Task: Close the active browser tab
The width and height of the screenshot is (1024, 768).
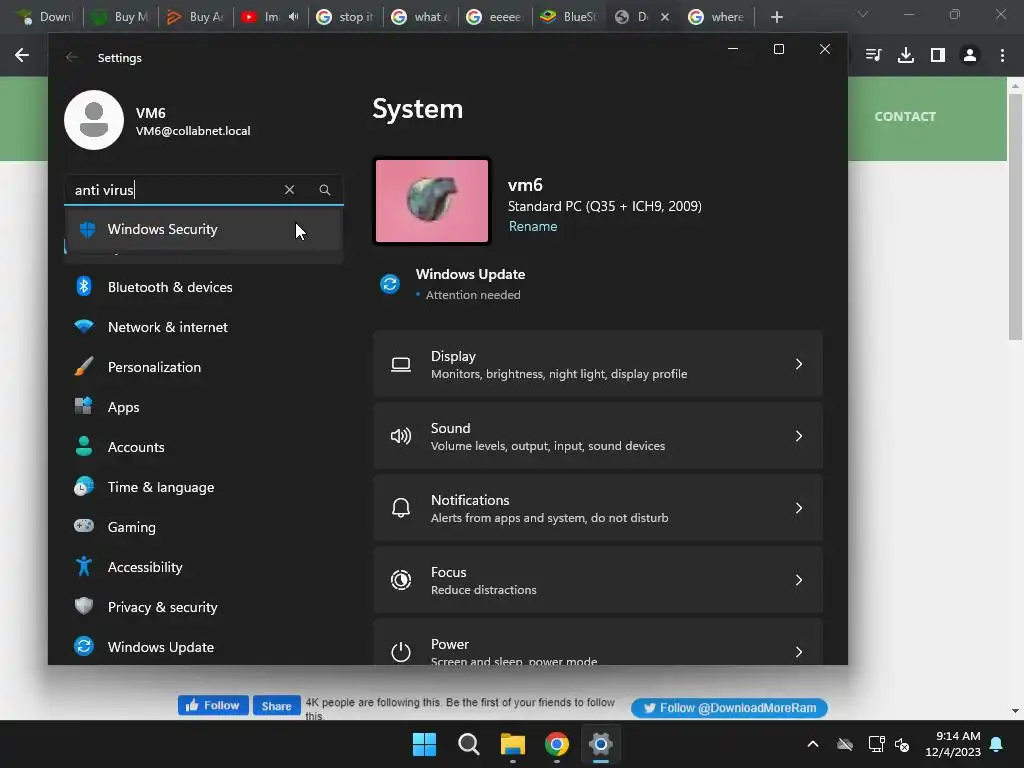Action: [665, 17]
